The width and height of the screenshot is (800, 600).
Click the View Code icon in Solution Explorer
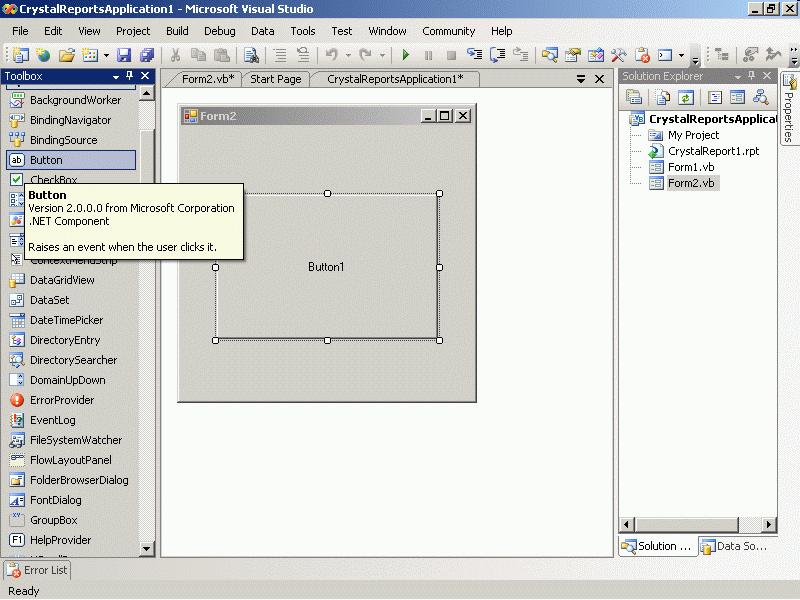pos(714,97)
